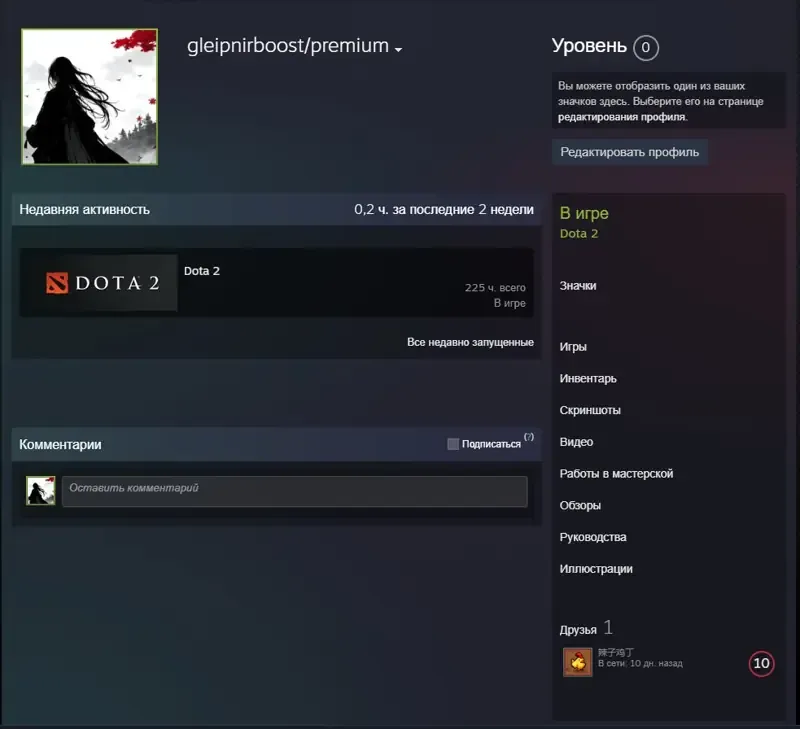Viewport: 800px width, 729px height.
Task: Open the Значки section
Action: tap(578, 286)
